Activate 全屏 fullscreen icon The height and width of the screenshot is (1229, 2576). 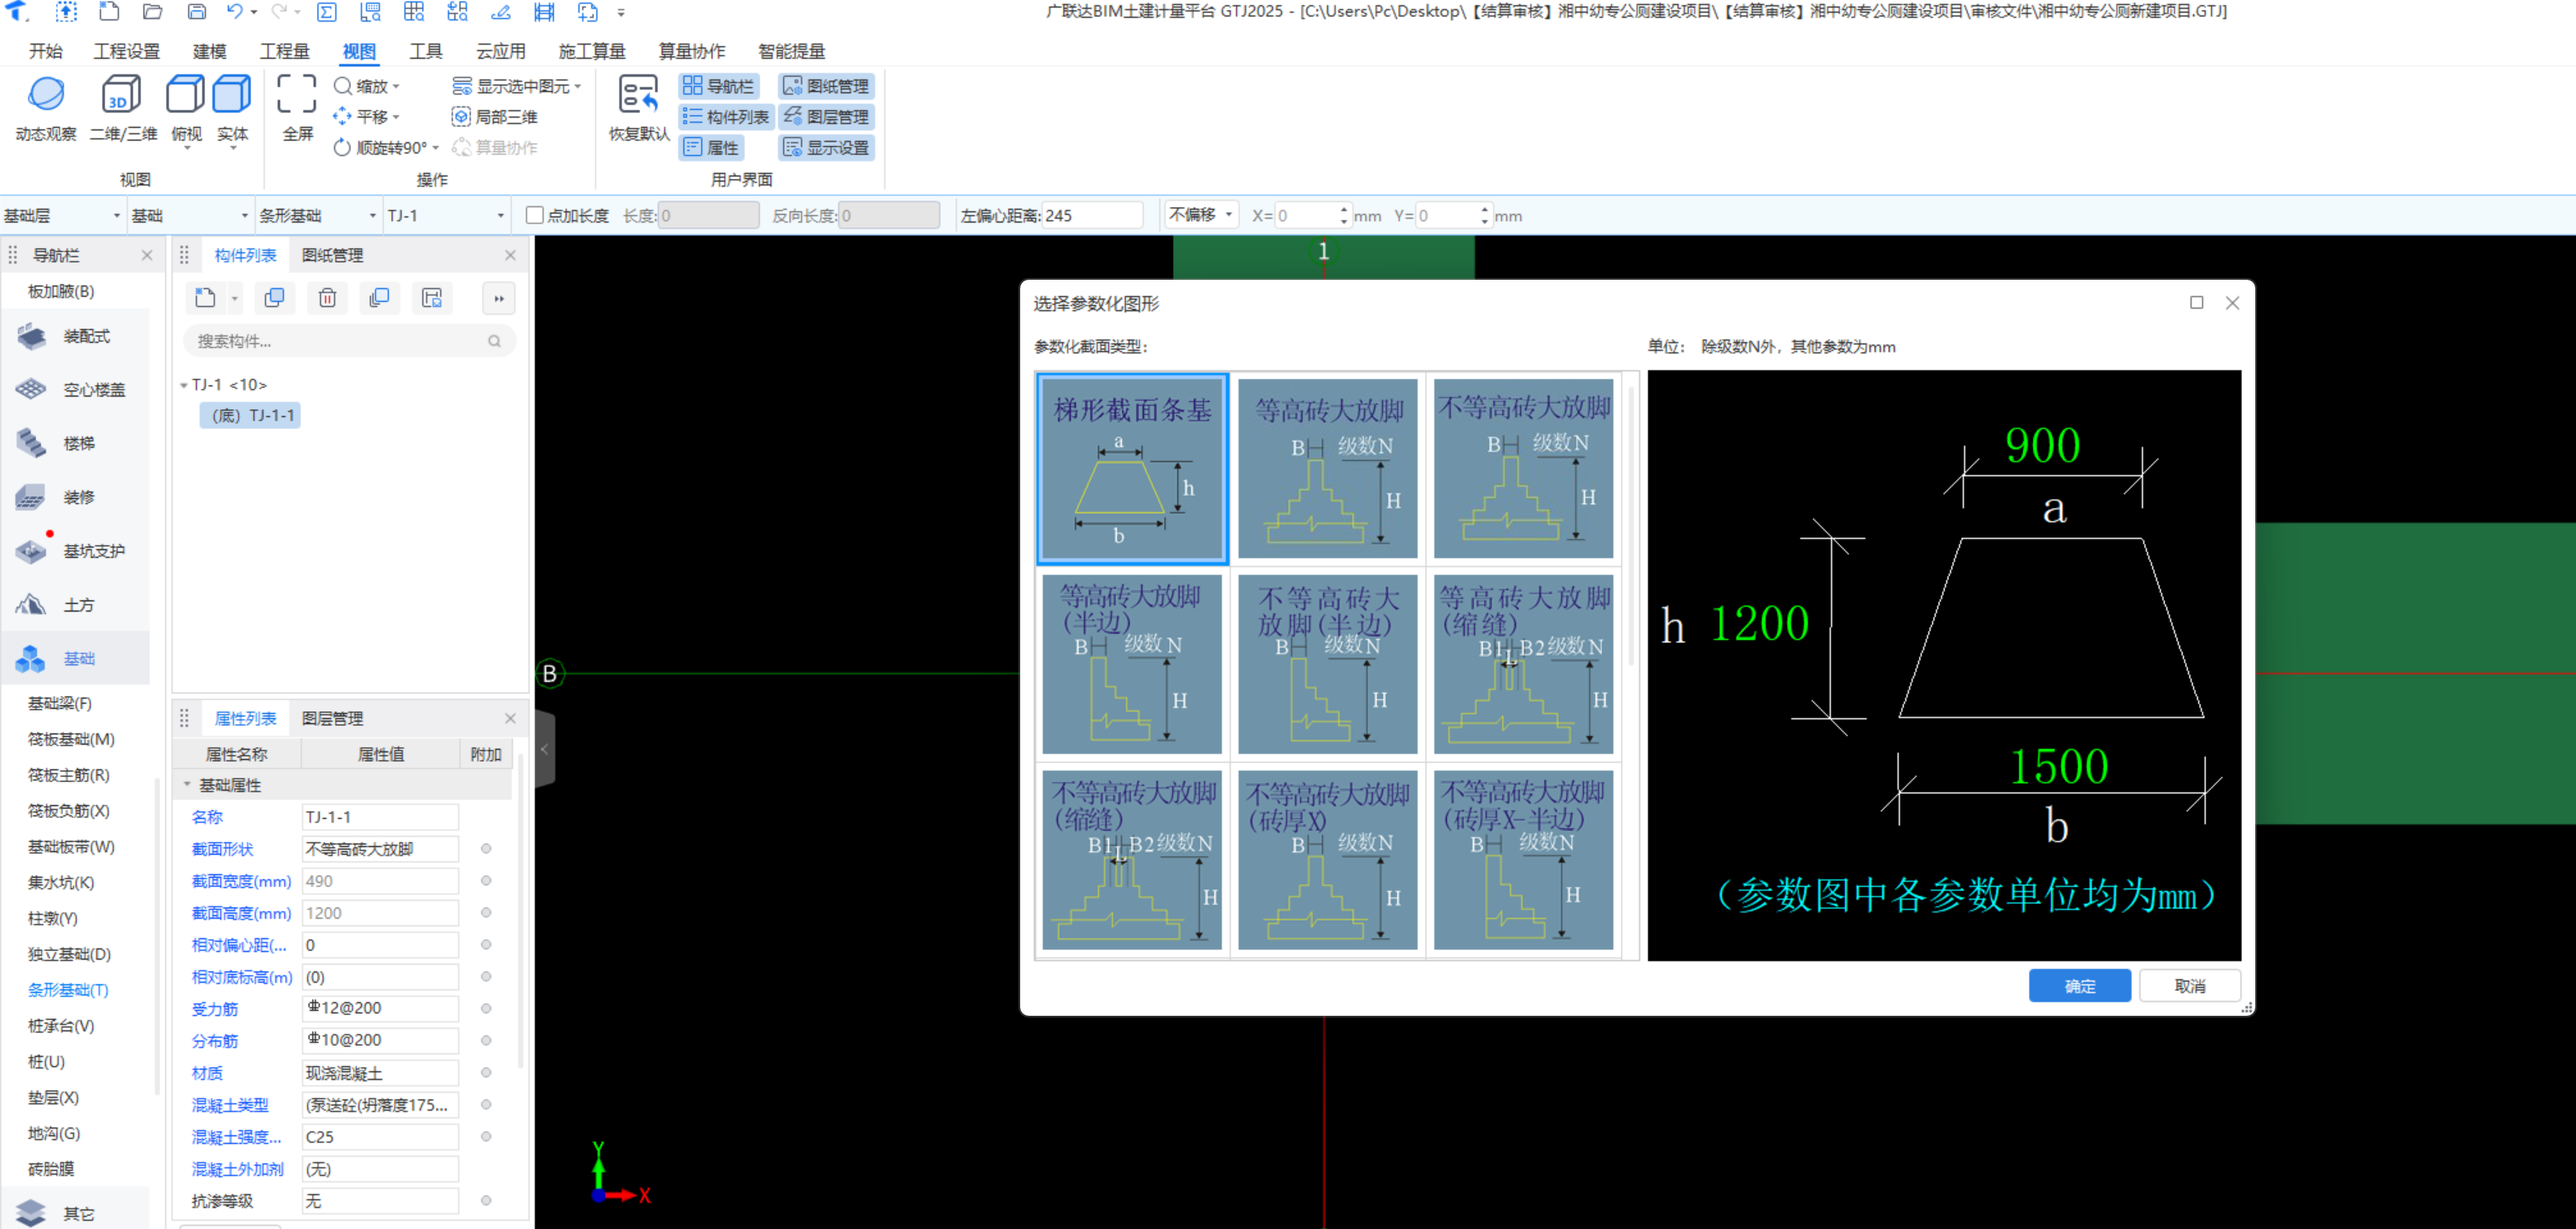[x=297, y=95]
